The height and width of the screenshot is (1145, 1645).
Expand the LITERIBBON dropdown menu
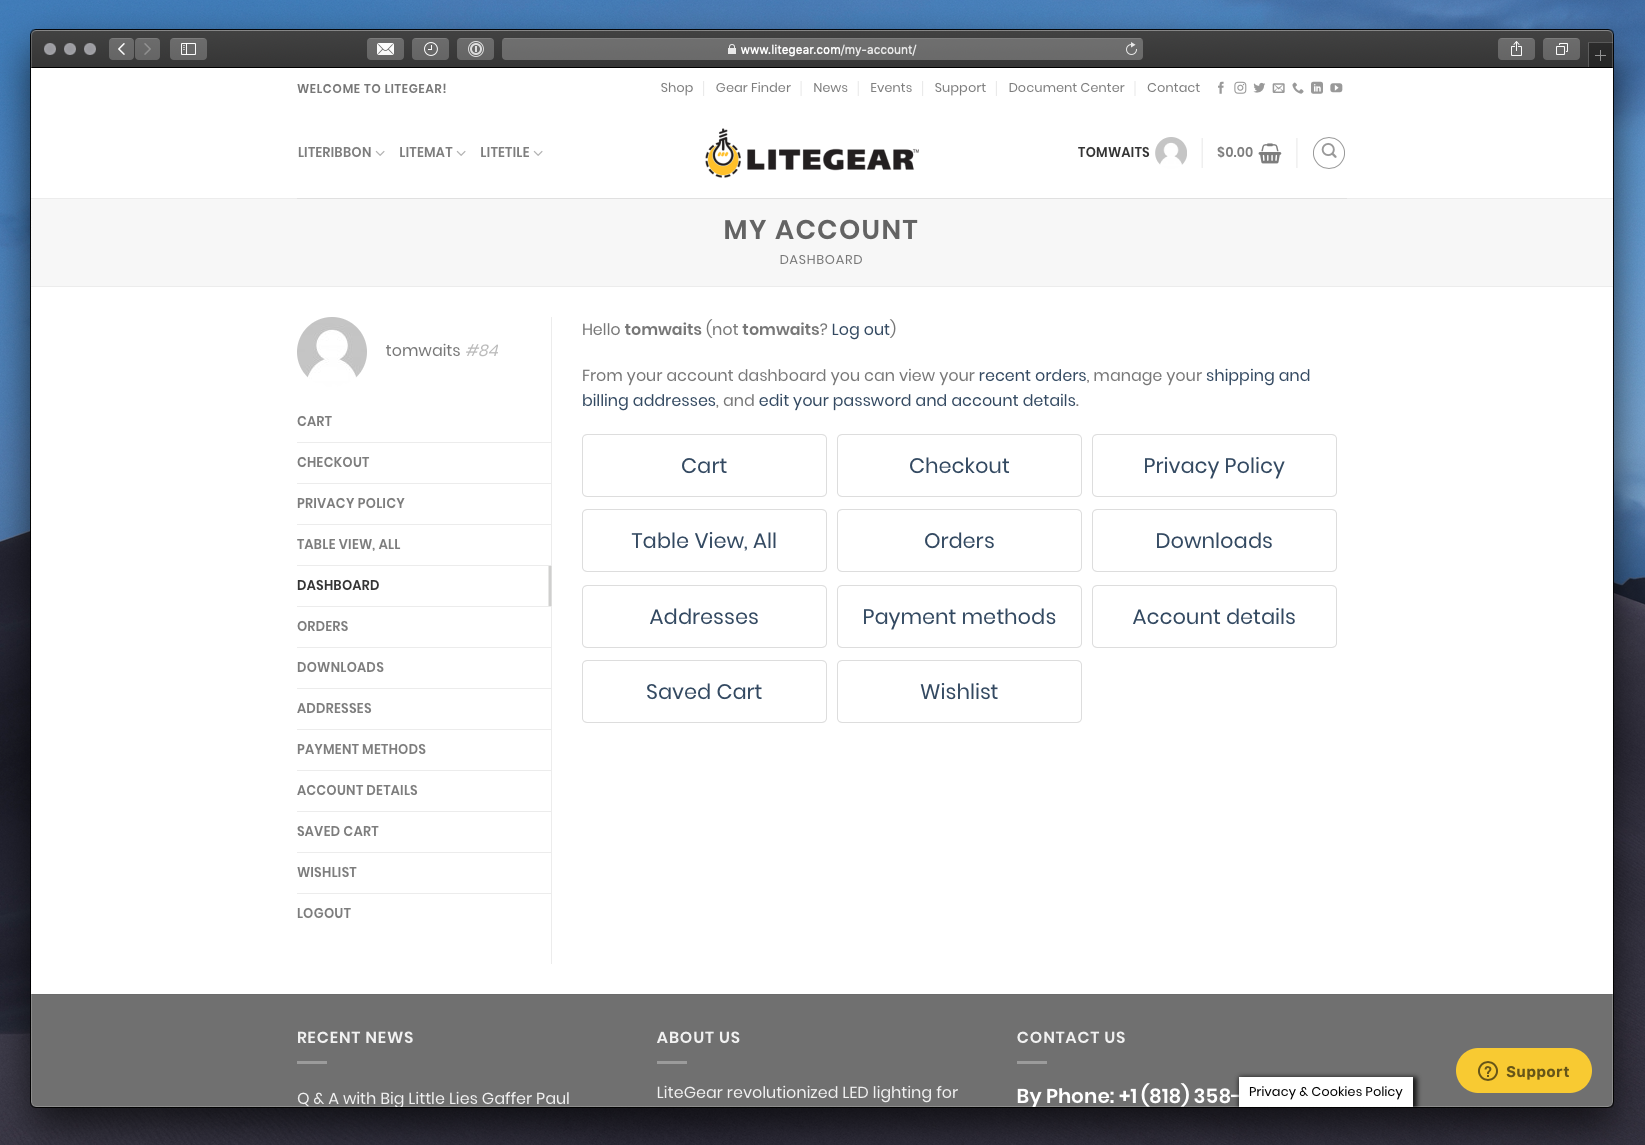pyautogui.click(x=341, y=152)
